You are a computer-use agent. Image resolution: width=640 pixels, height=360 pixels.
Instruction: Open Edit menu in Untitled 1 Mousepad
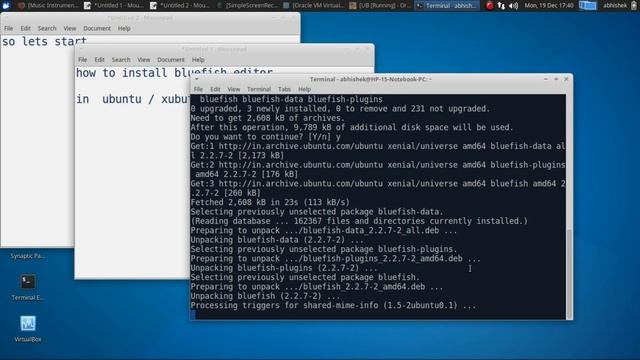point(99,60)
